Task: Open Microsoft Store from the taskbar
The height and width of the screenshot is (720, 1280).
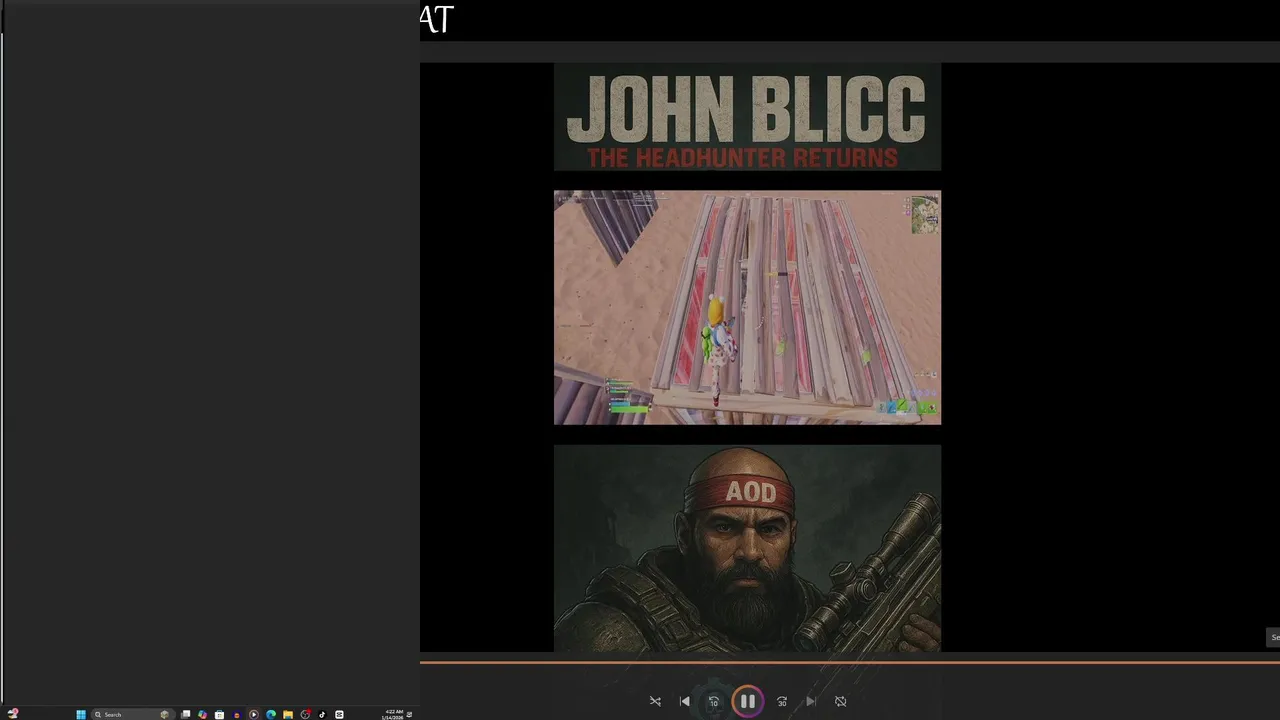Action: pyautogui.click(x=219, y=714)
